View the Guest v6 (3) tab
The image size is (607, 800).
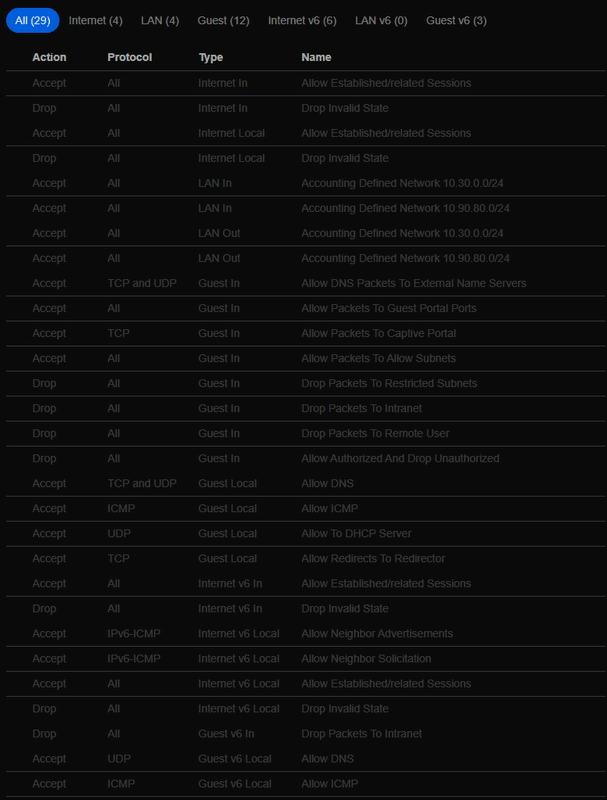456,20
